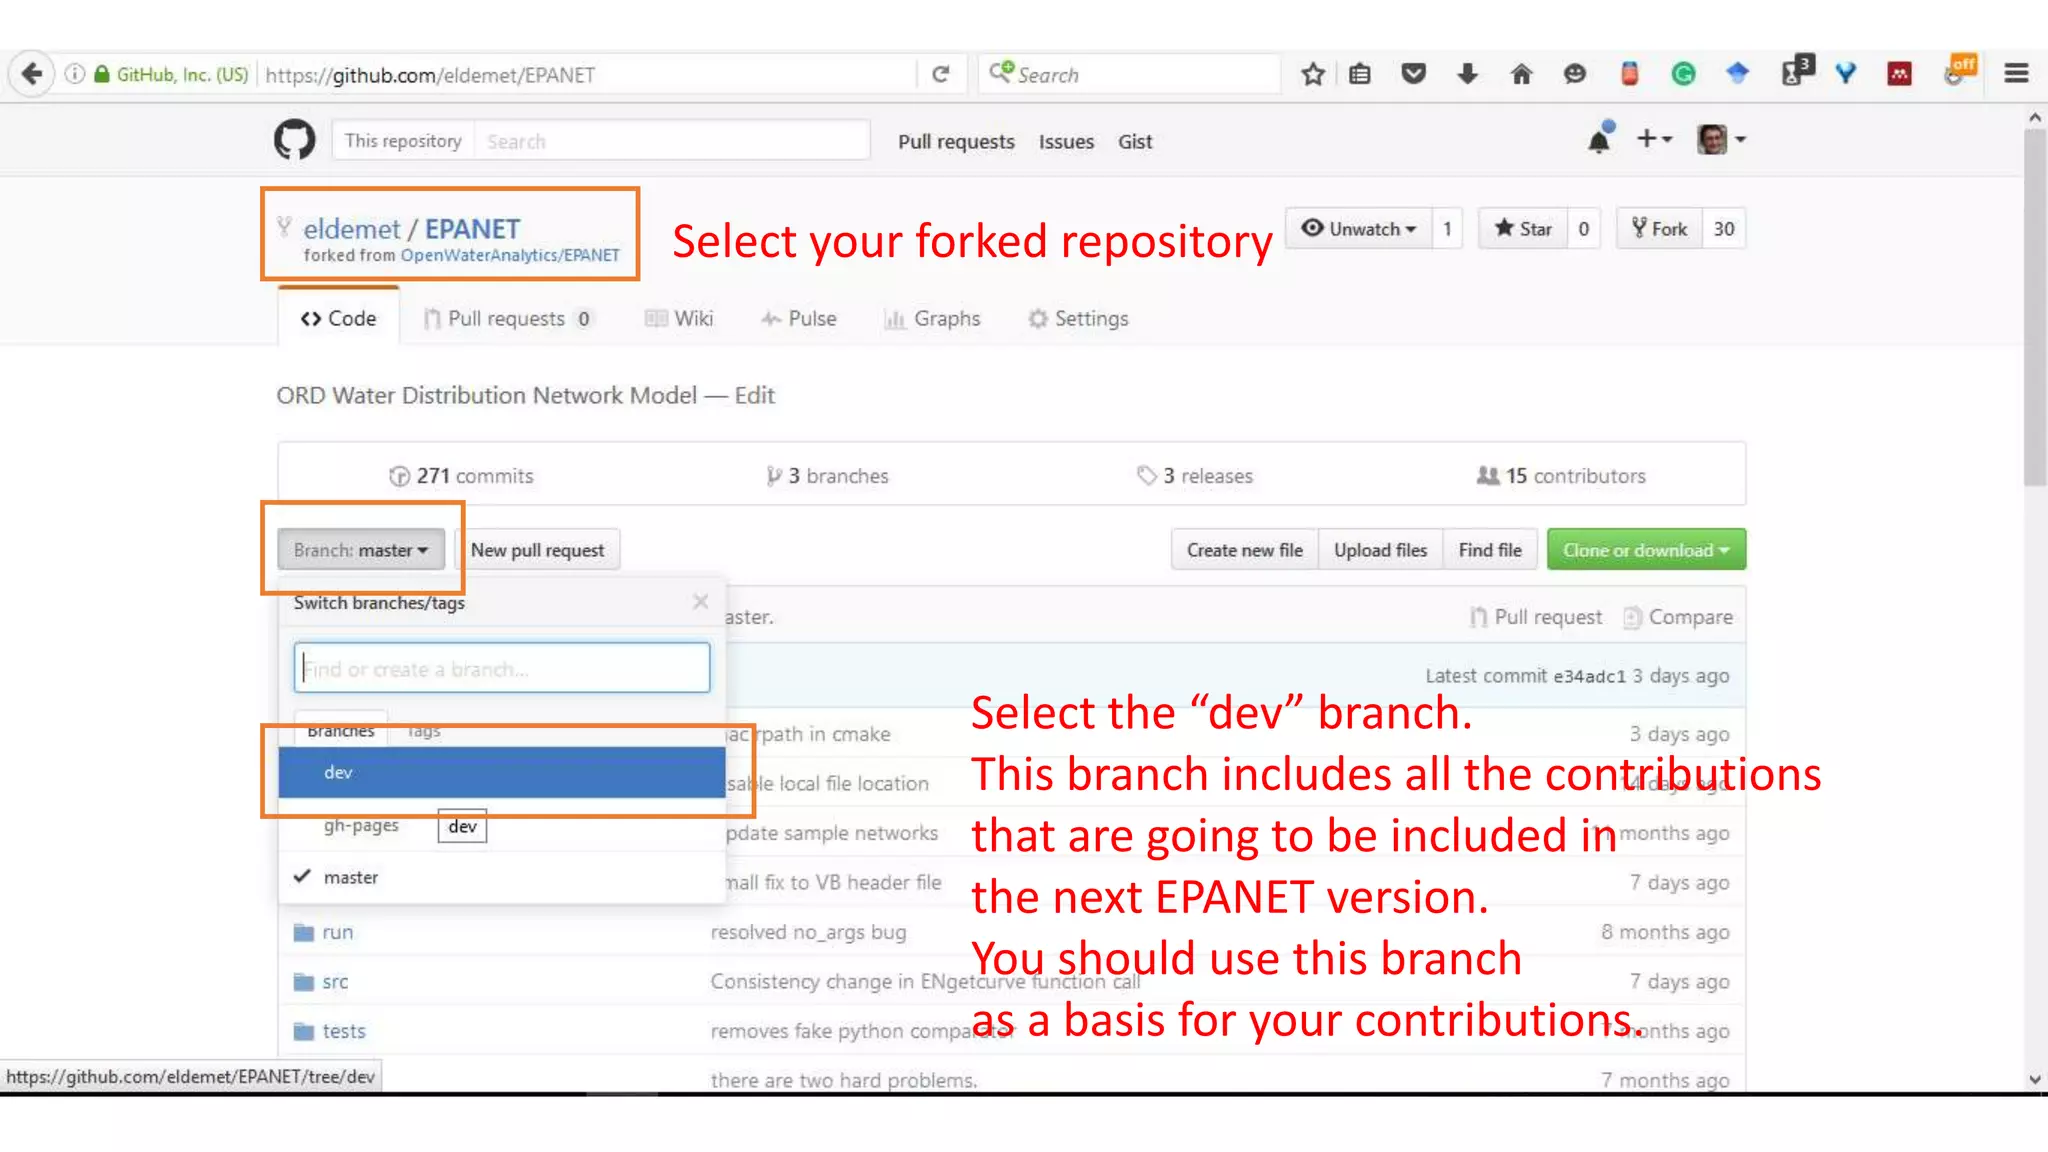2048x1152 pixels.
Task: Open Gist in top navigation
Action: coord(1135,141)
